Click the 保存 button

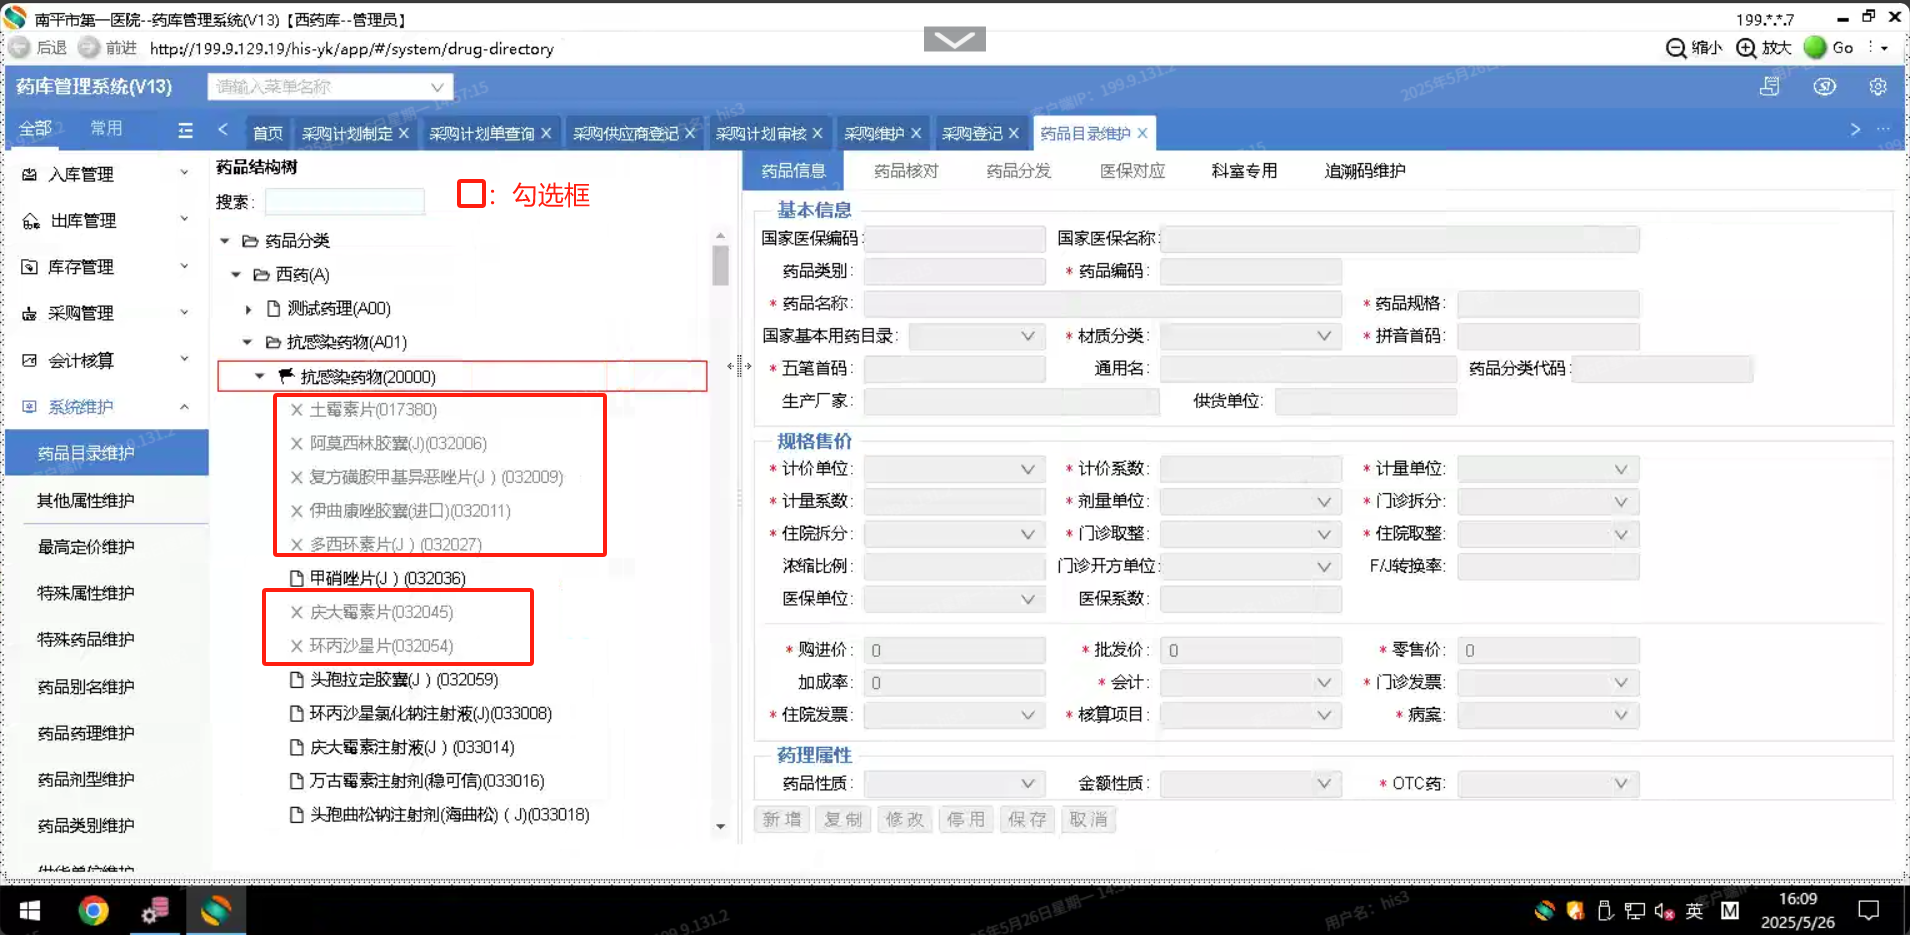[x=1027, y=820]
